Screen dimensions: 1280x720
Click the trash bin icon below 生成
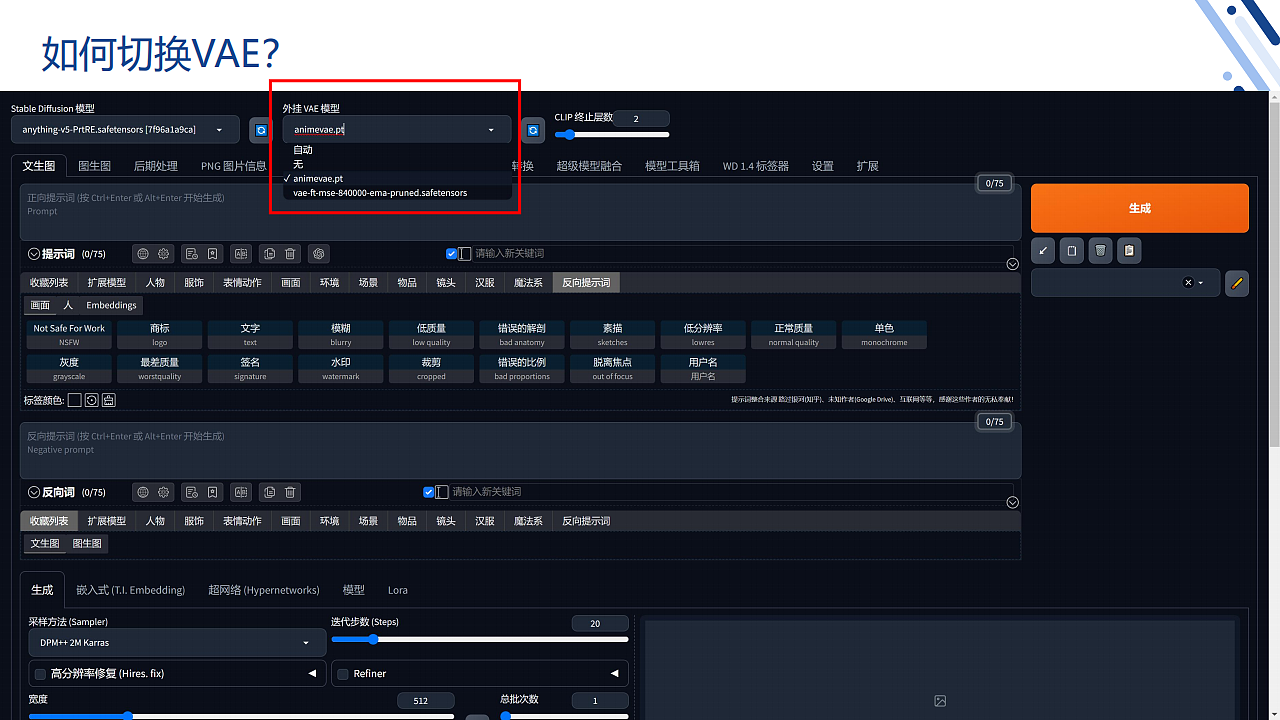click(1100, 251)
